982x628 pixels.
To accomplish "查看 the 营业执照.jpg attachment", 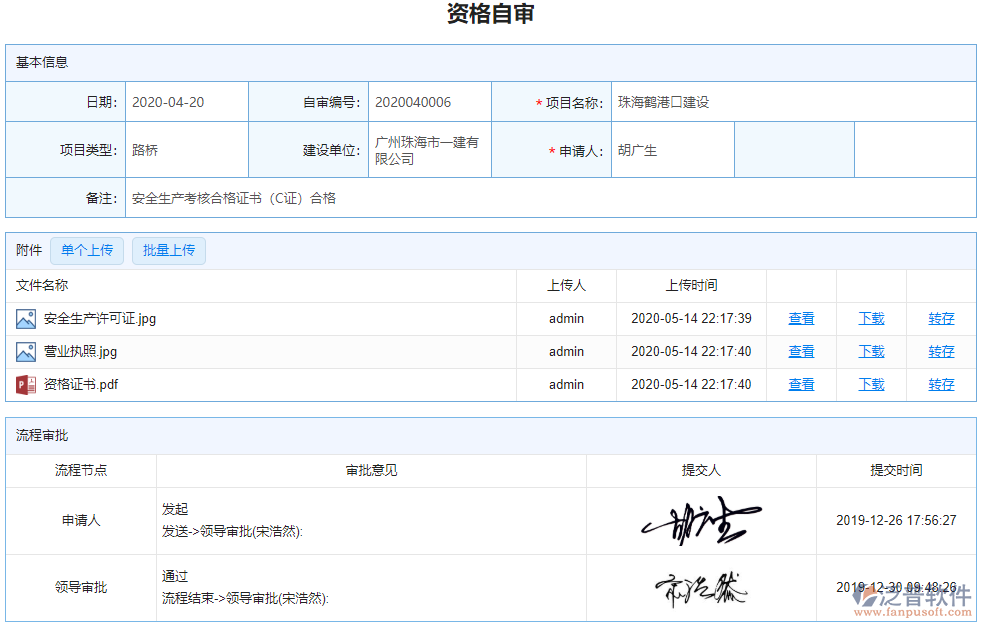I will pyautogui.click(x=801, y=351).
